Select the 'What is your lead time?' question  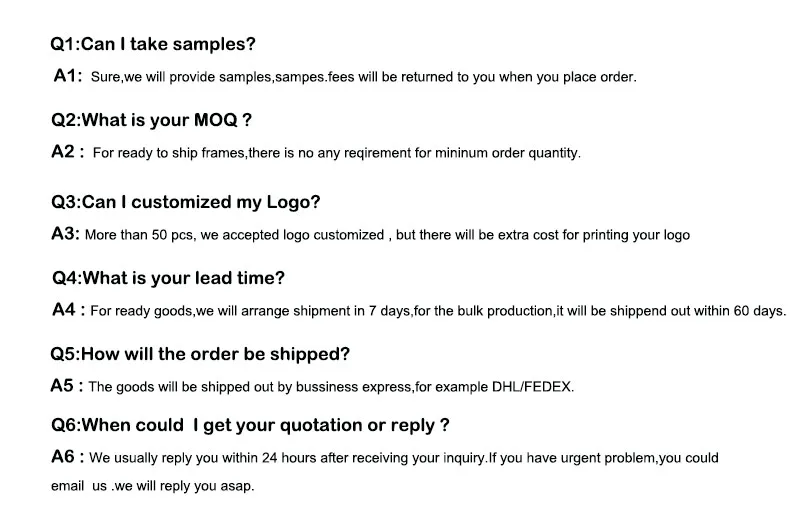point(168,278)
